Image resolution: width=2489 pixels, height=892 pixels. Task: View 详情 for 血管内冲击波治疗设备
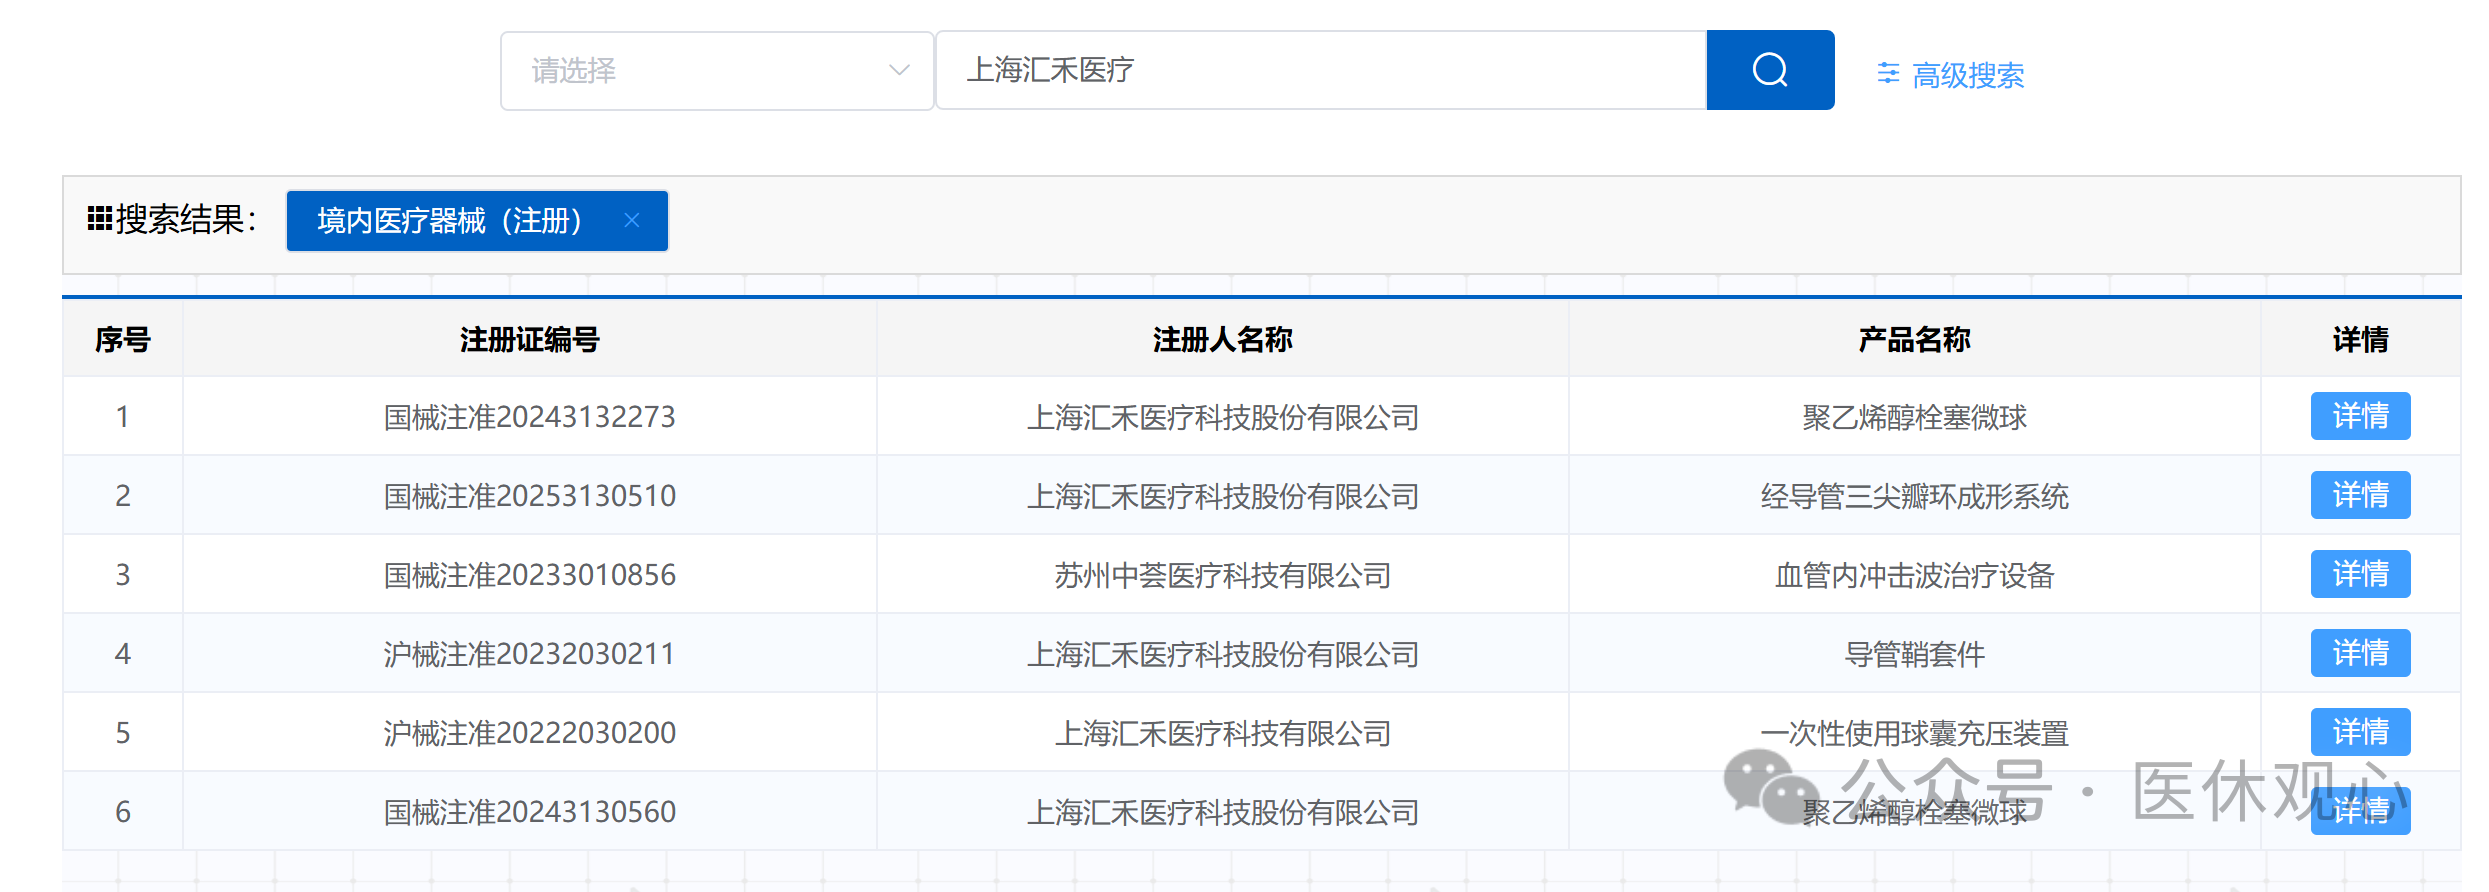click(x=2359, y=574)
